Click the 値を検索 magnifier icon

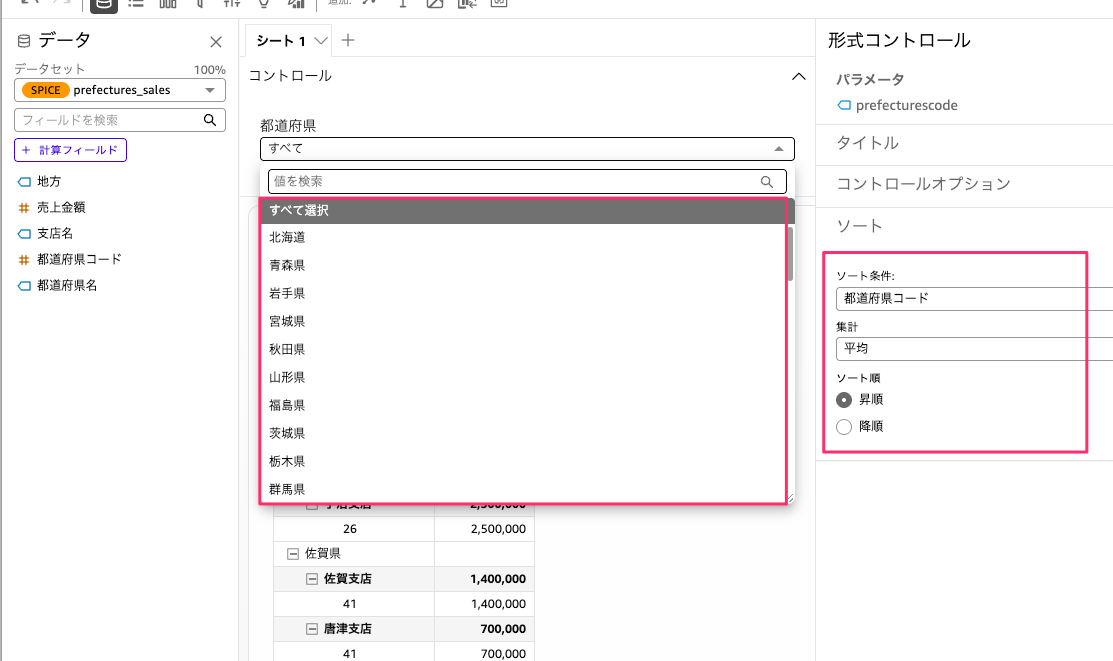tap(767, 182)
